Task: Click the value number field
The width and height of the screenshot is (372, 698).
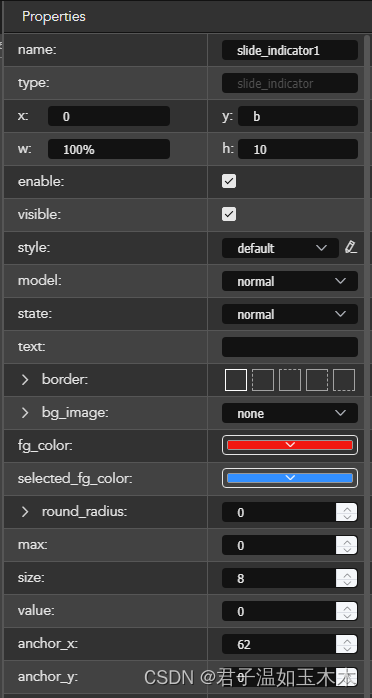Action: click(x=279, y=611)
